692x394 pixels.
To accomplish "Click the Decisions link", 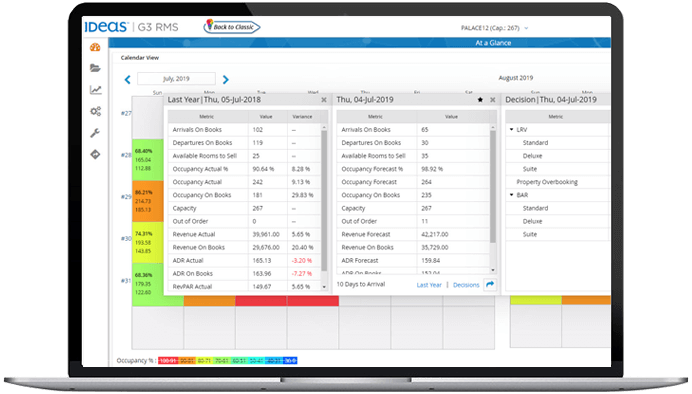I will pyautogui.click(x=466, y=285).
